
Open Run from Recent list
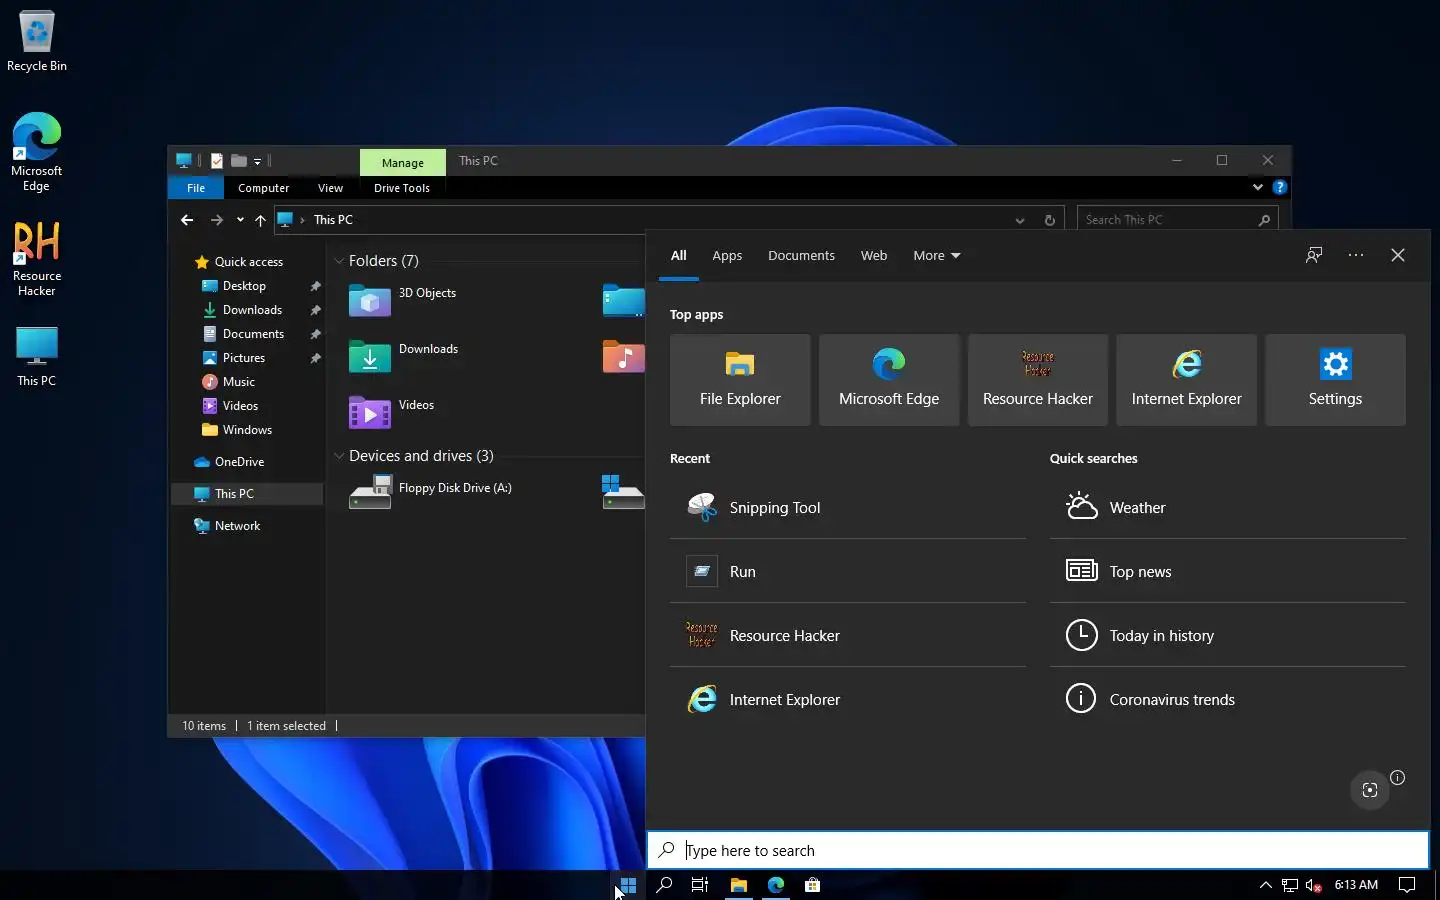[848, 571]
